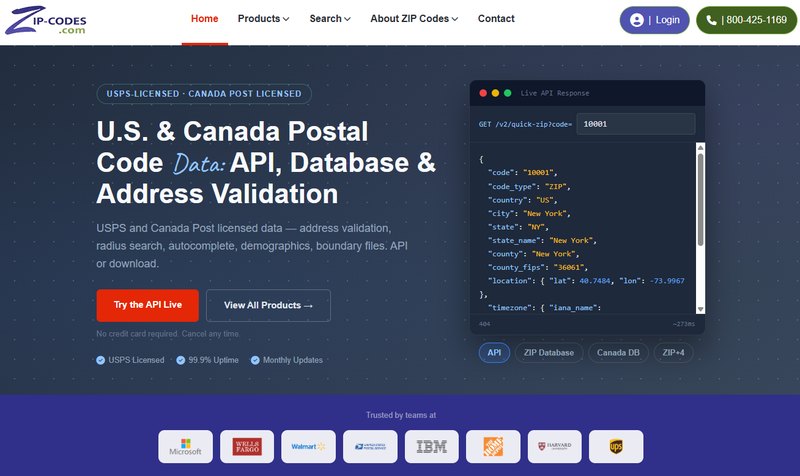The height and width of the screenshot is (476, 800).
Task: Click the IBM logo card
Action: [432, 446]
